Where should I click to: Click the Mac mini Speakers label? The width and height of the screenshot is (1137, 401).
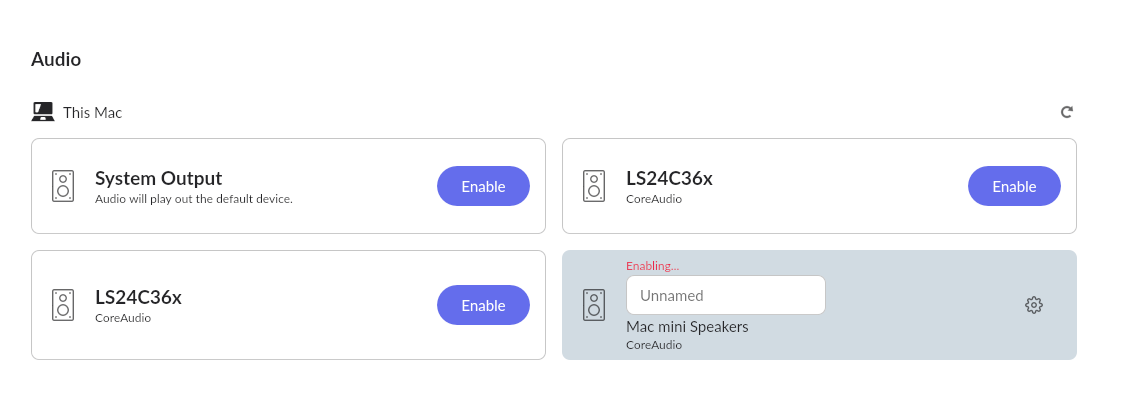click(687, 327)
